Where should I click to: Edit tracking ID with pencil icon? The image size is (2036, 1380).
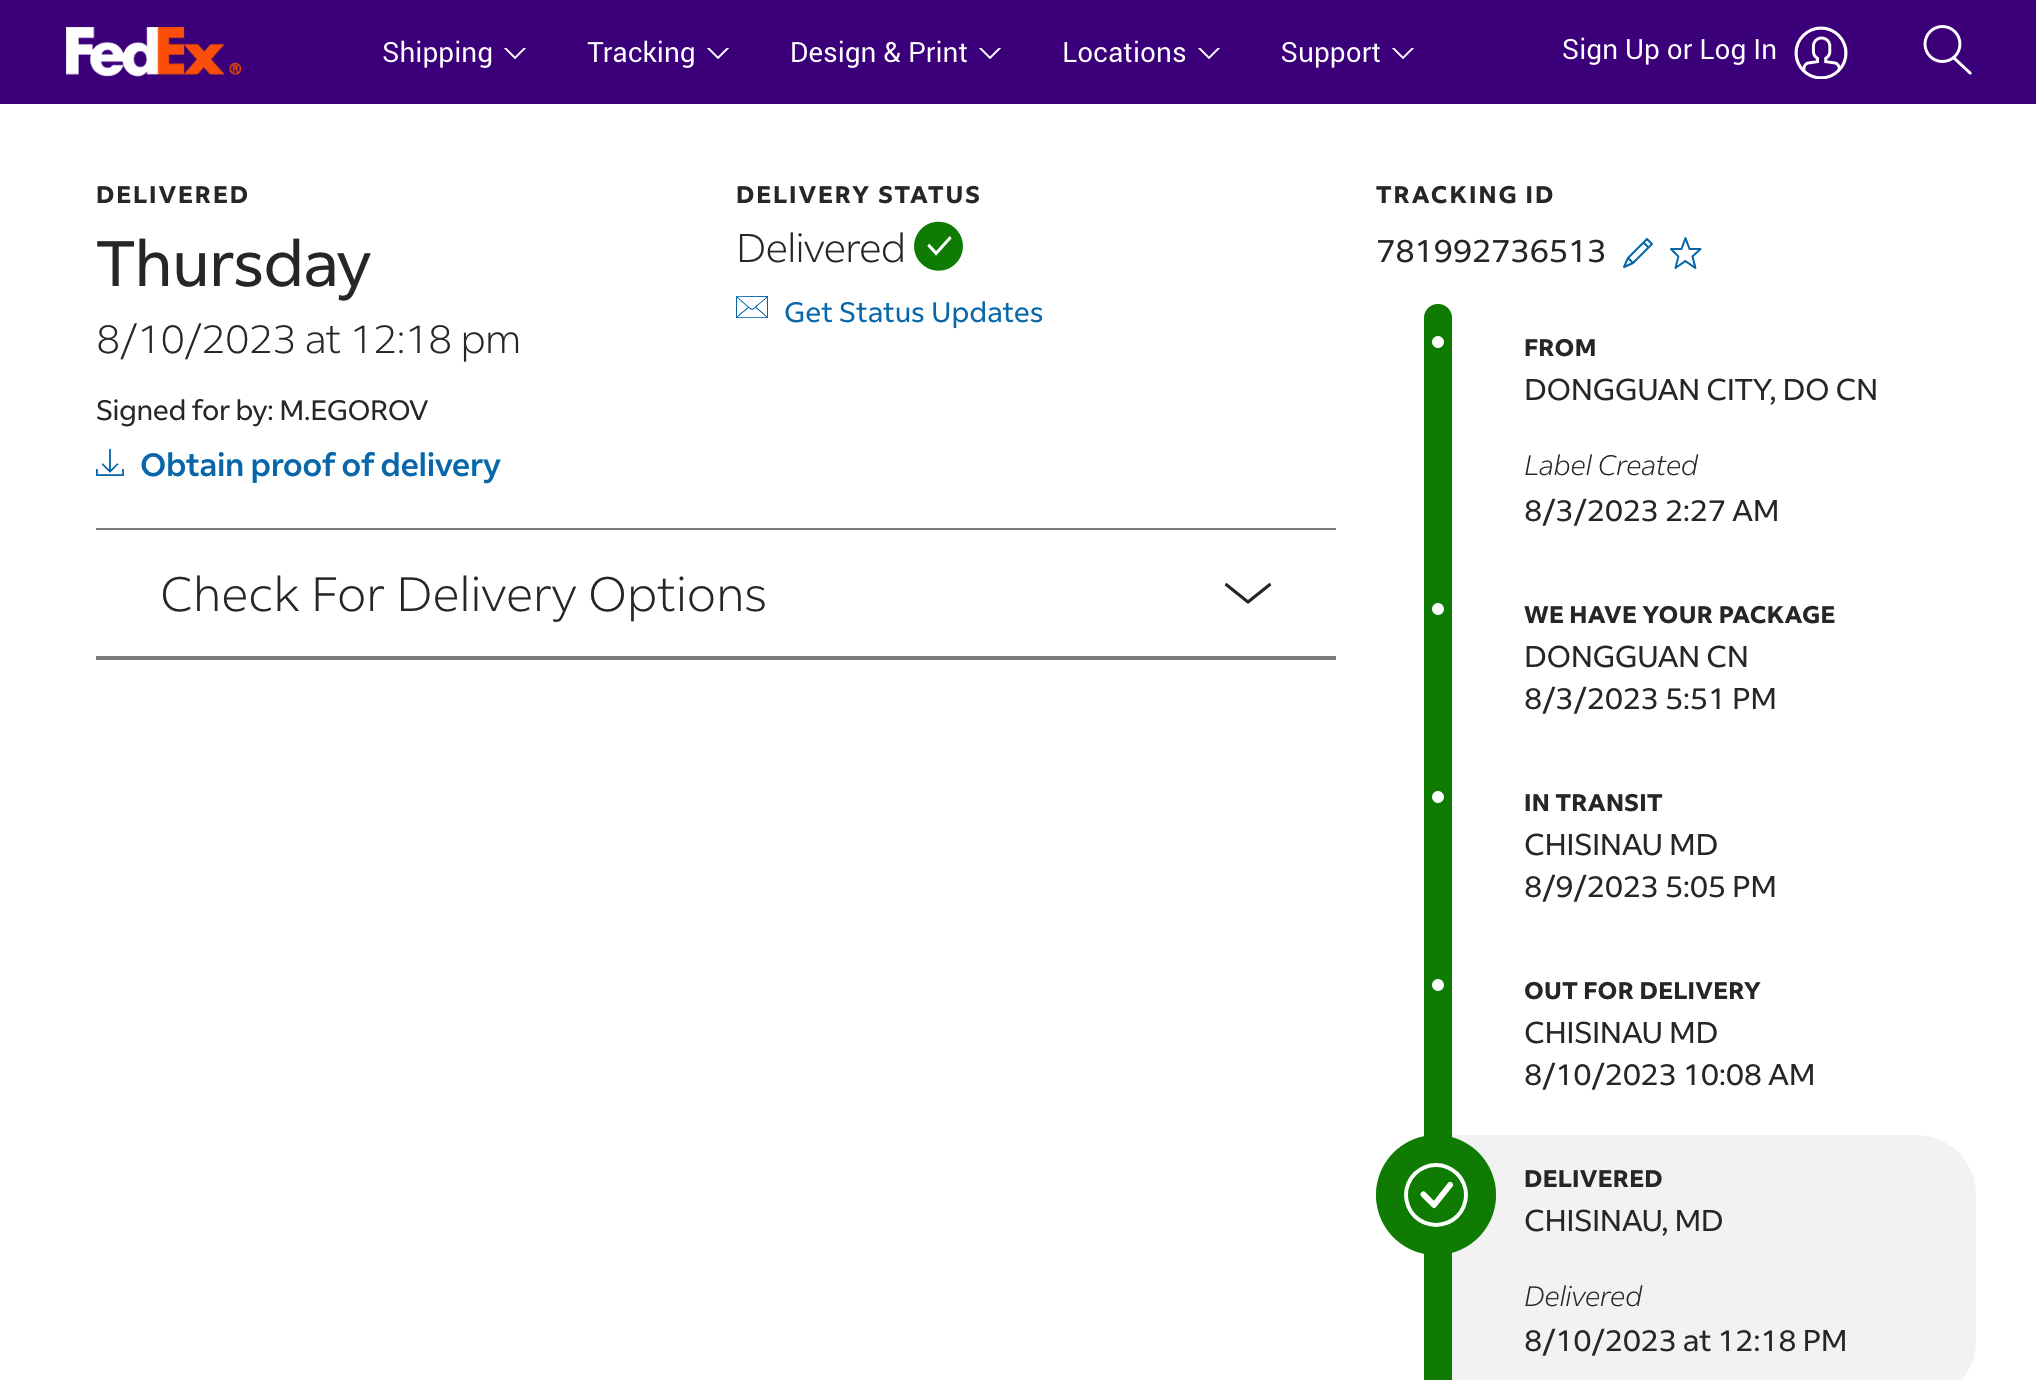tap(1637, 253)
